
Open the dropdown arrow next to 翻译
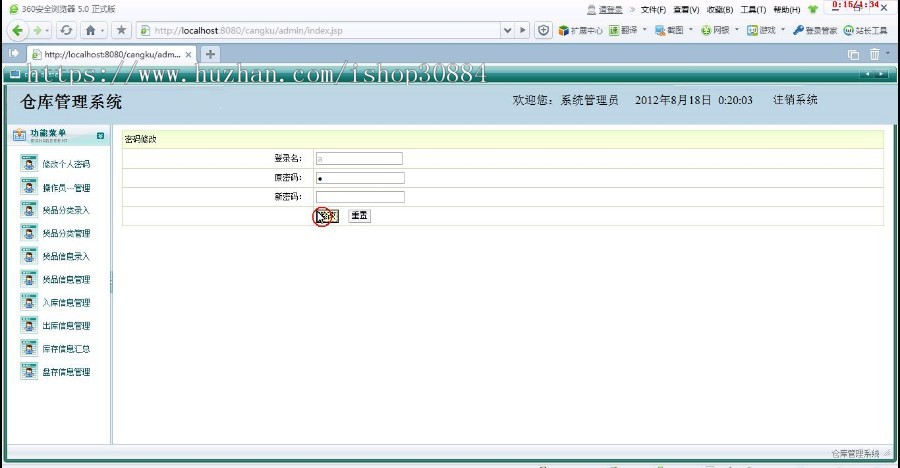click(x=645, y=29)
